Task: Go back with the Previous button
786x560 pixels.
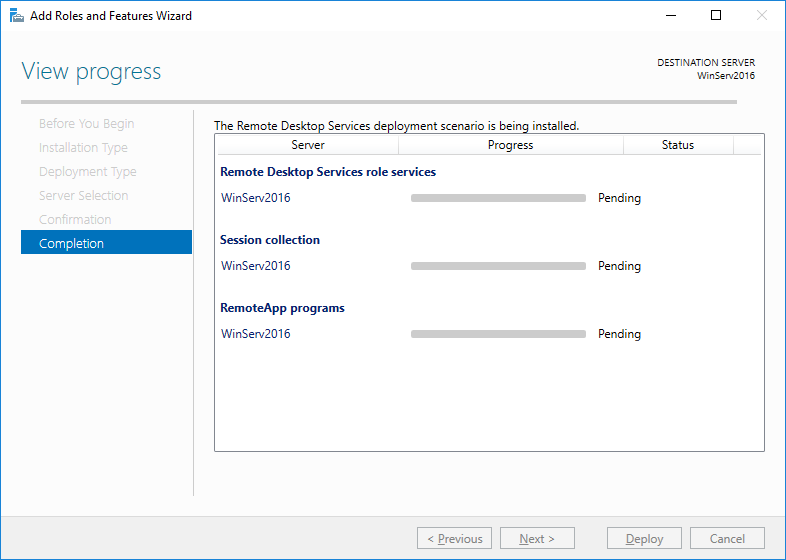Action: click(454, 539)
